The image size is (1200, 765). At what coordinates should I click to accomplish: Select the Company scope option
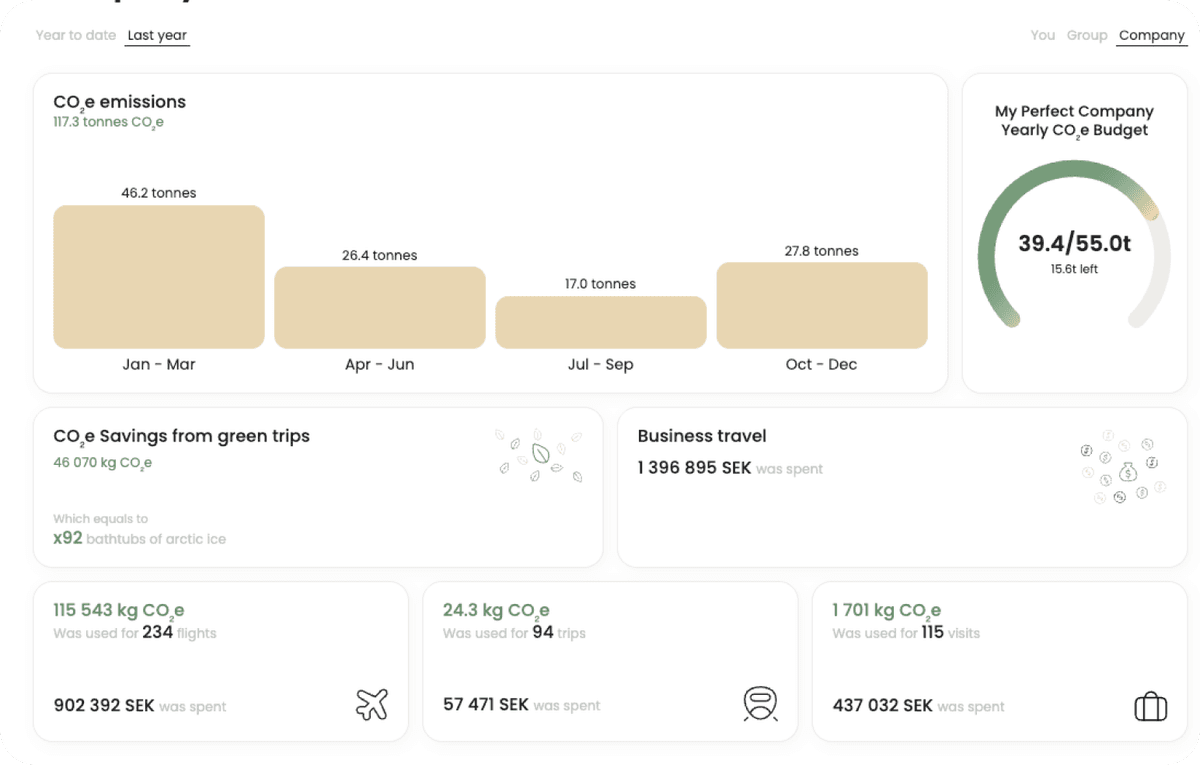(x=1151, y=35)
